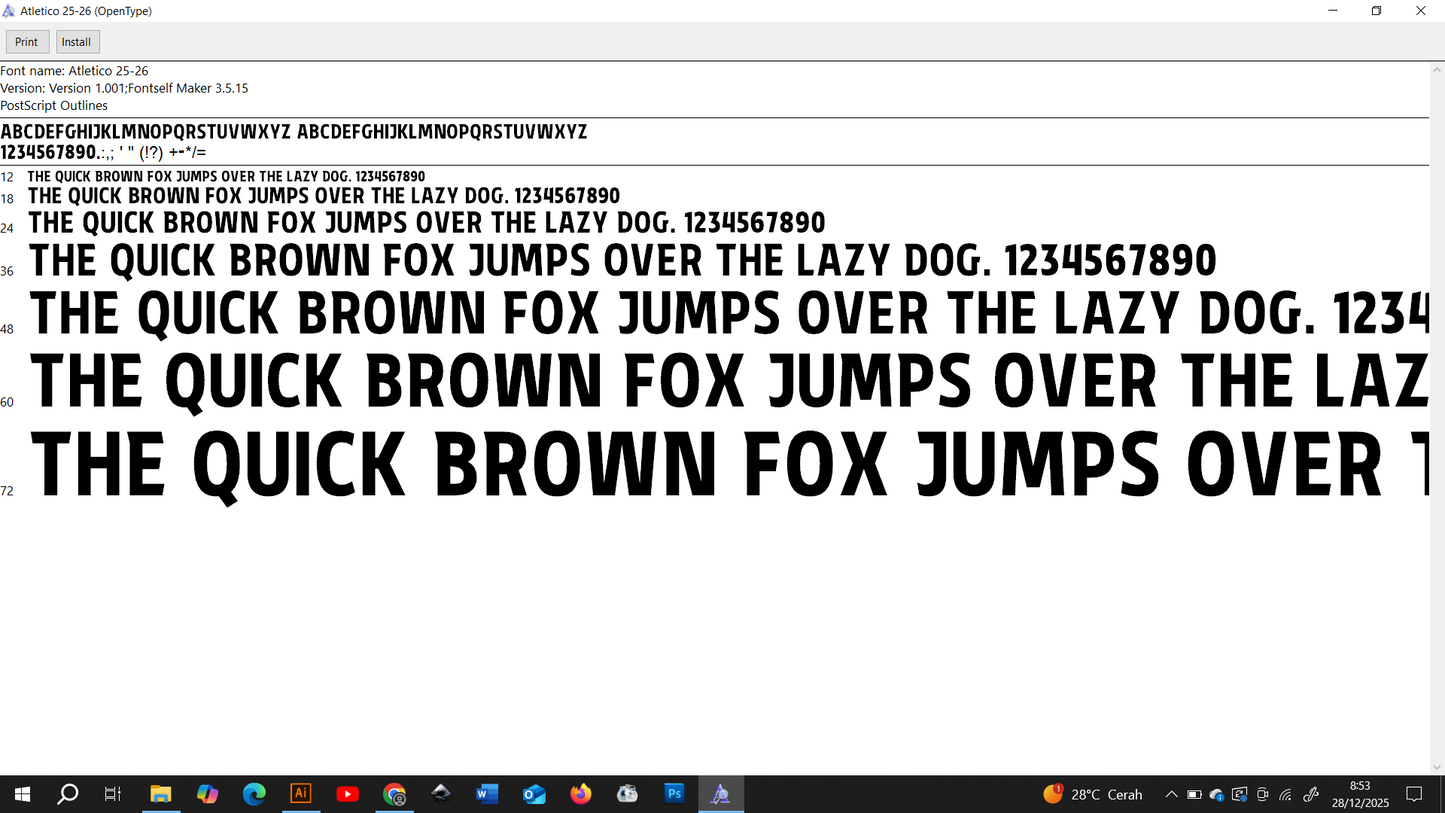This screenshot has height=813, width=1445.
Task: Open Outlook from the taskbar
Action: pos(534,794)
